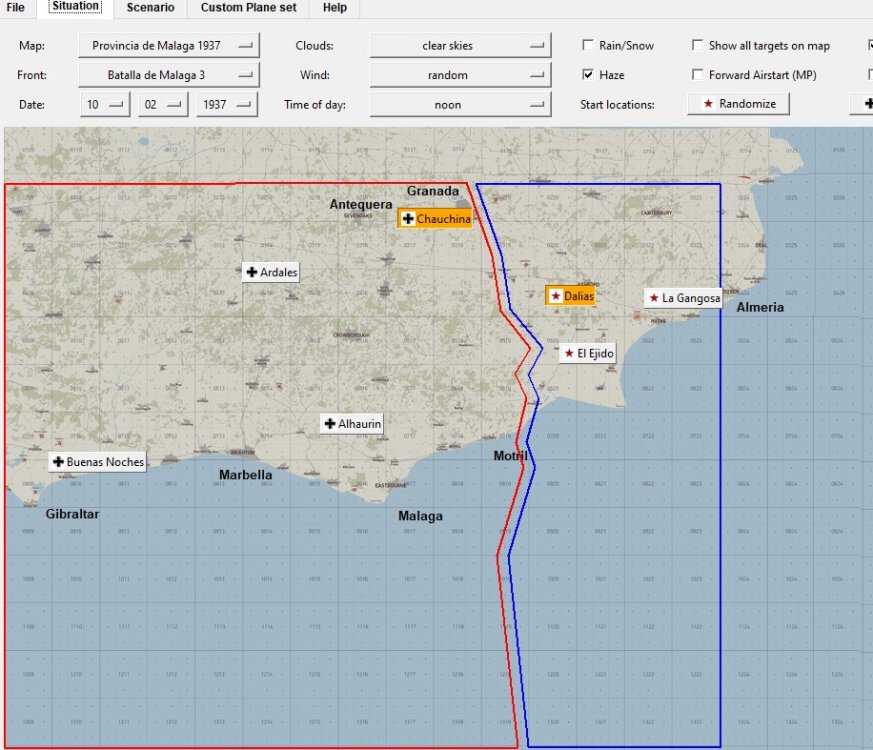
Task: Click the Randomize start locations button
Action: [738, 103]
